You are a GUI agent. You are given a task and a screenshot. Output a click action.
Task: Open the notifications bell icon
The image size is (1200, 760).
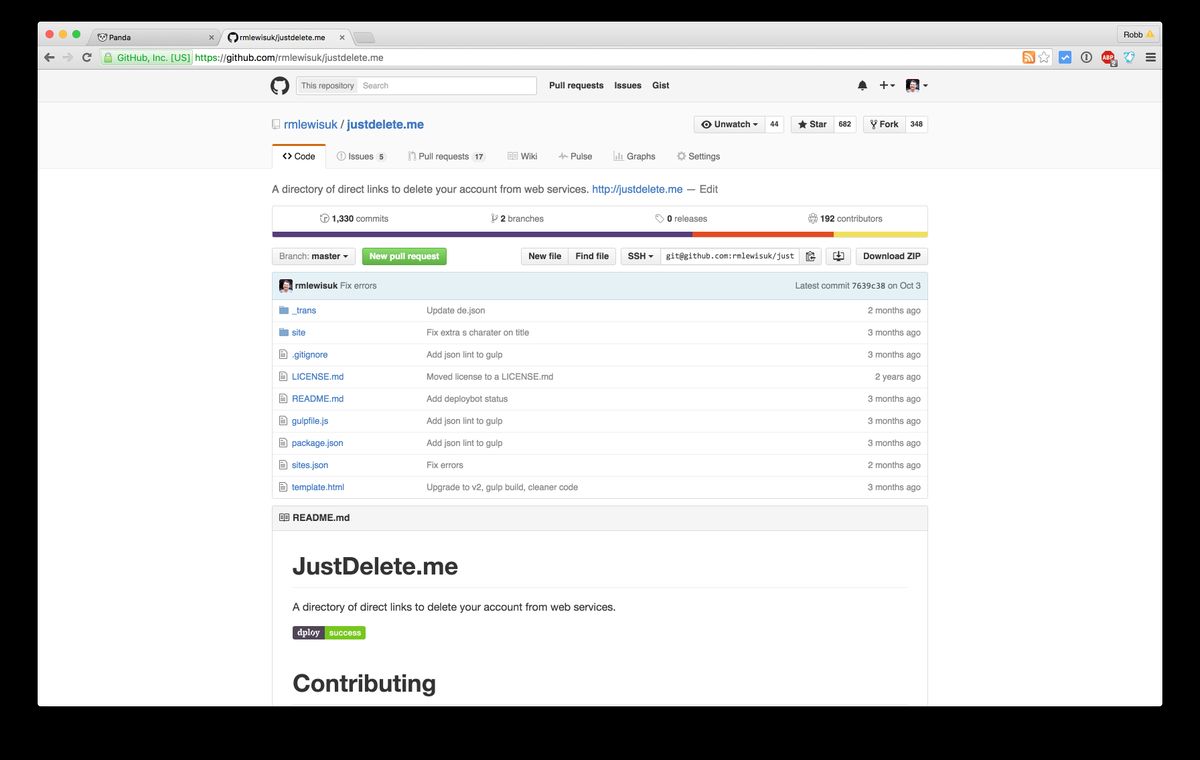click(x=862, y=86)
